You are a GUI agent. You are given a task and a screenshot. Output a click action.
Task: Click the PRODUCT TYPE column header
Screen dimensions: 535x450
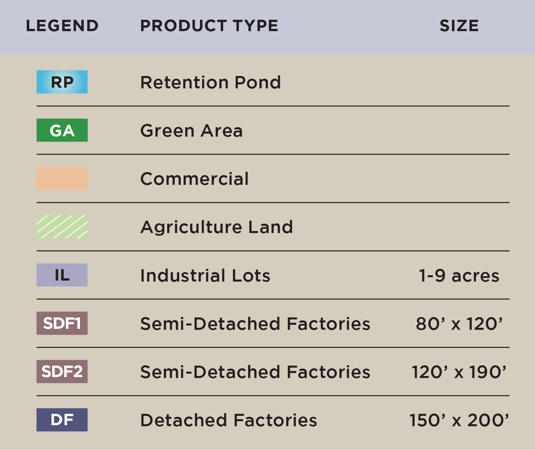209,26
